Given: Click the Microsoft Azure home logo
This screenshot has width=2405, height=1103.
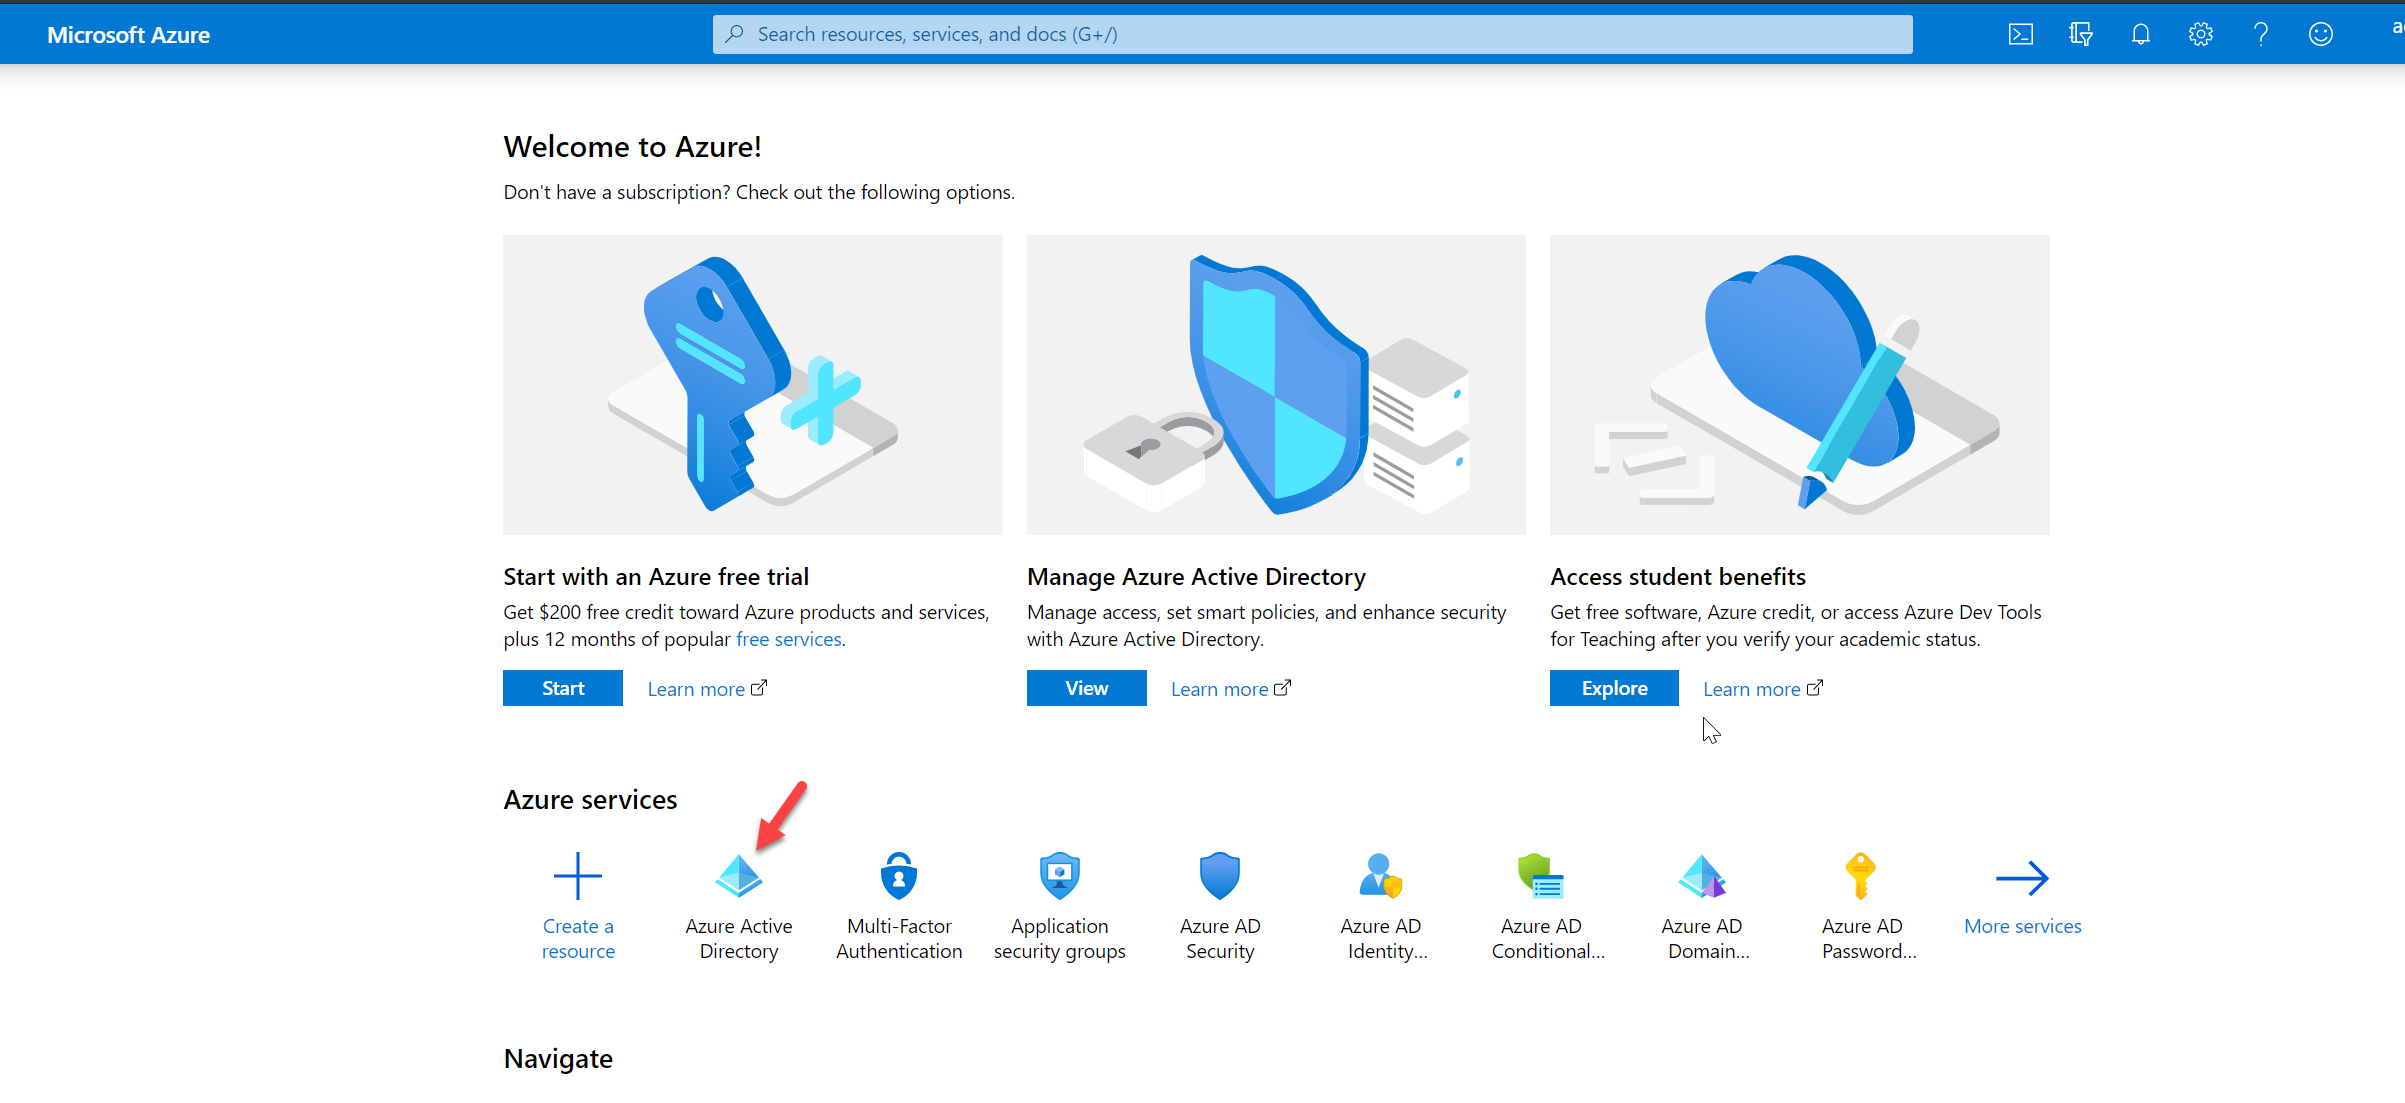Looking at the screenshot, I should coord(128,35).
